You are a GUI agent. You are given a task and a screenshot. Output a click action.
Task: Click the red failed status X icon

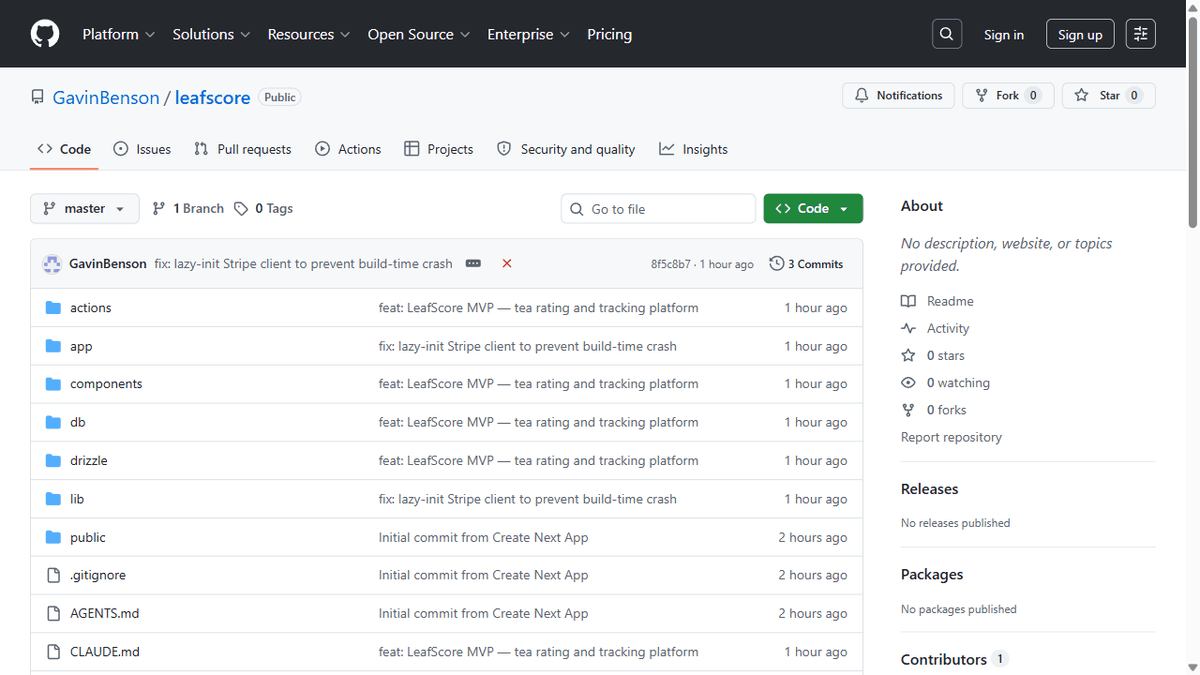coord(507,264)
